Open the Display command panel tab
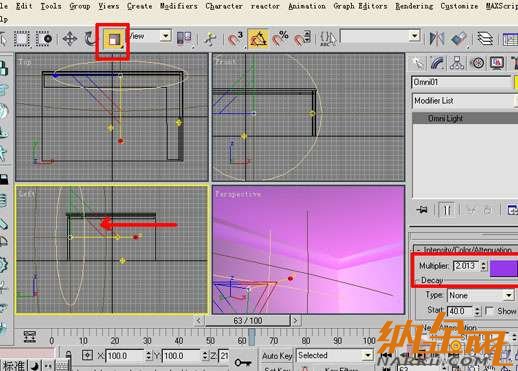Viewport: 518px width, 371px height. 497,63
